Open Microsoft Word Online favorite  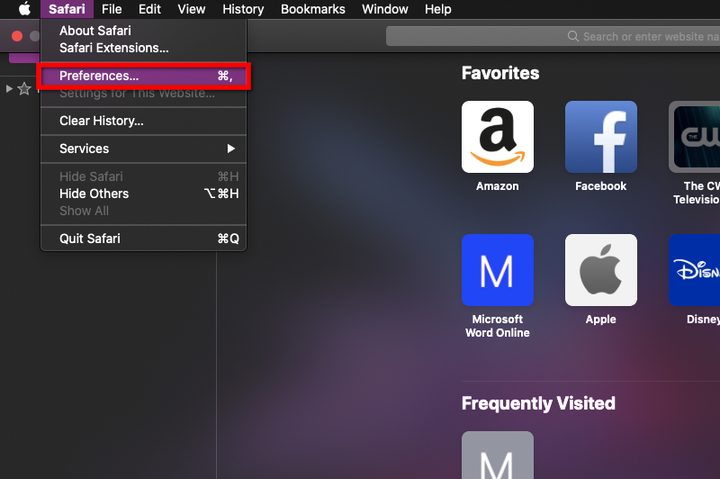point(497,270)
